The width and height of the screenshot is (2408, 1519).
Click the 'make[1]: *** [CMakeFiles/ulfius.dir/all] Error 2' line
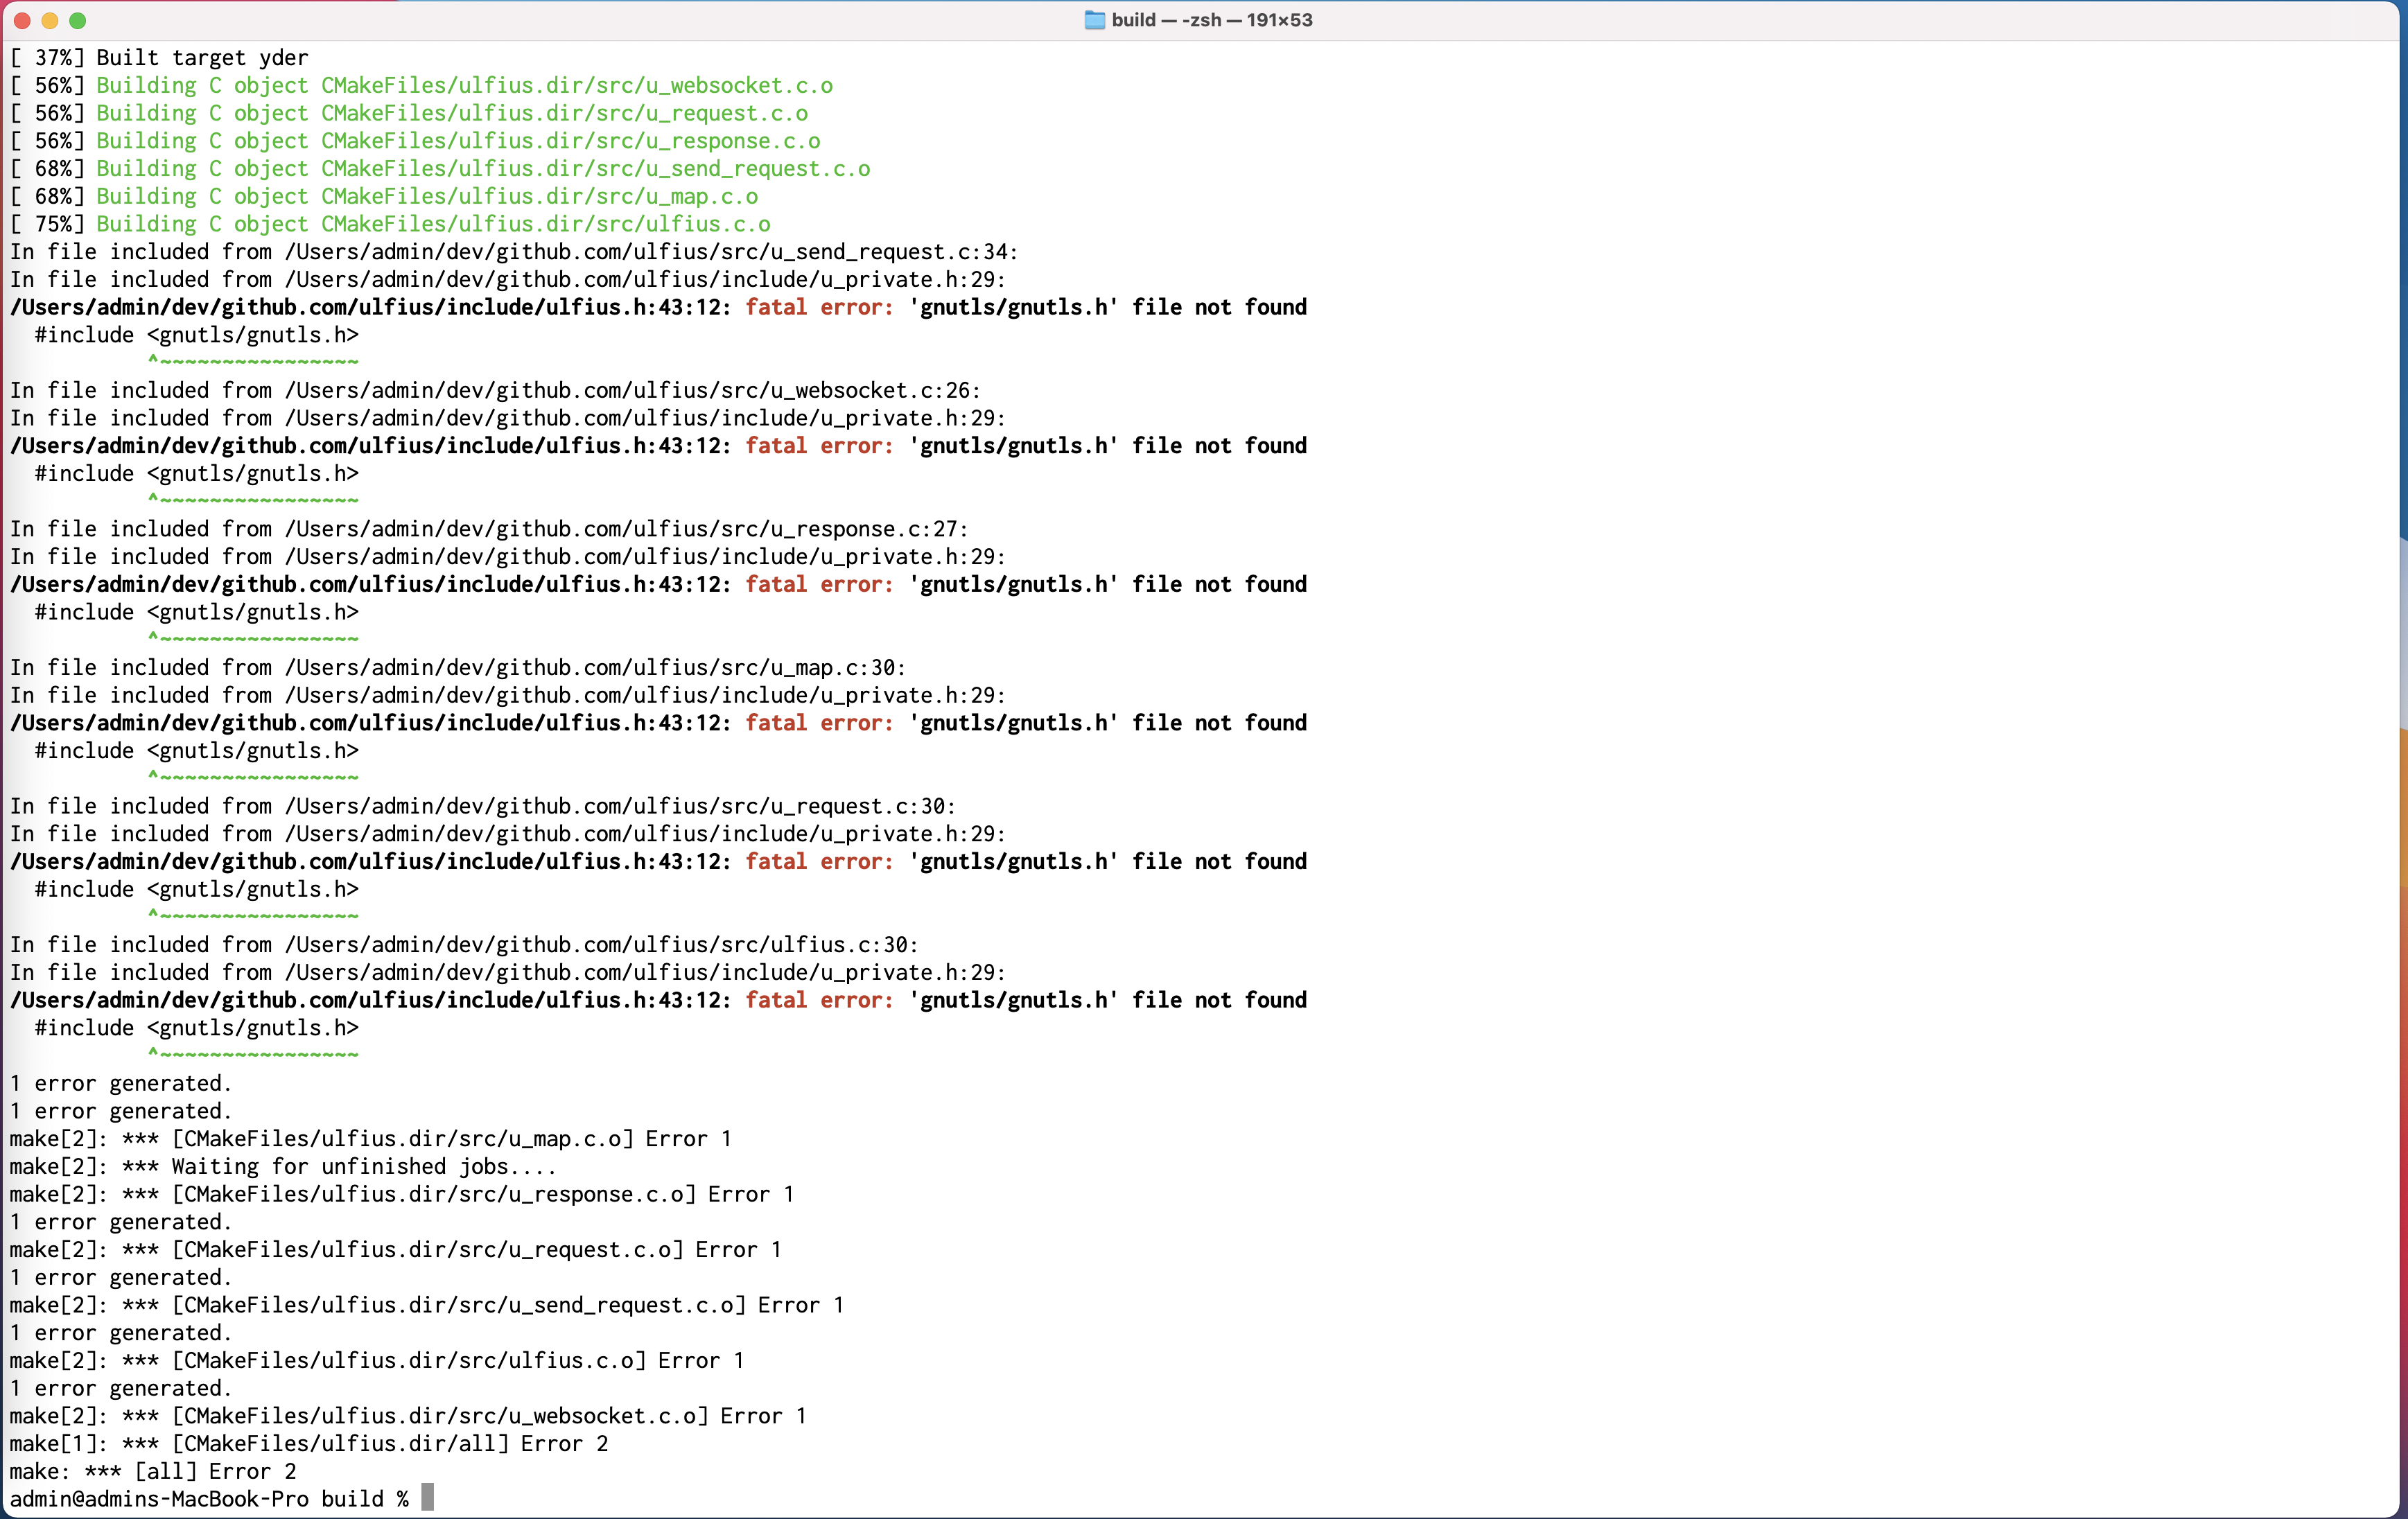click(x=308, y=1443)
